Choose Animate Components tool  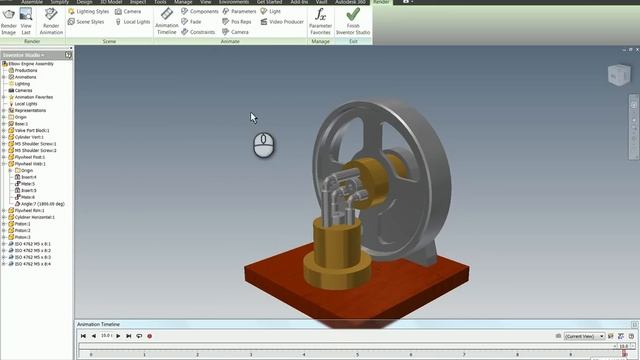200,11
